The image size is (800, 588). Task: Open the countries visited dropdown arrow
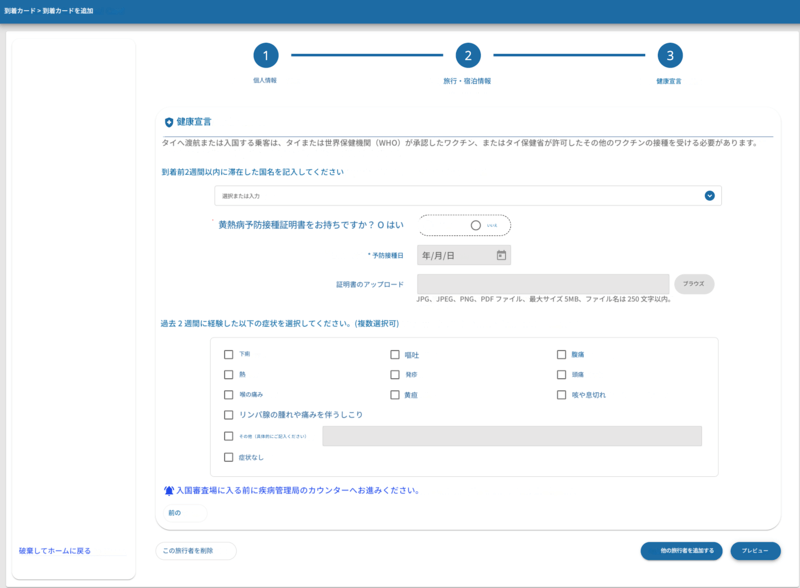[709, 195]
